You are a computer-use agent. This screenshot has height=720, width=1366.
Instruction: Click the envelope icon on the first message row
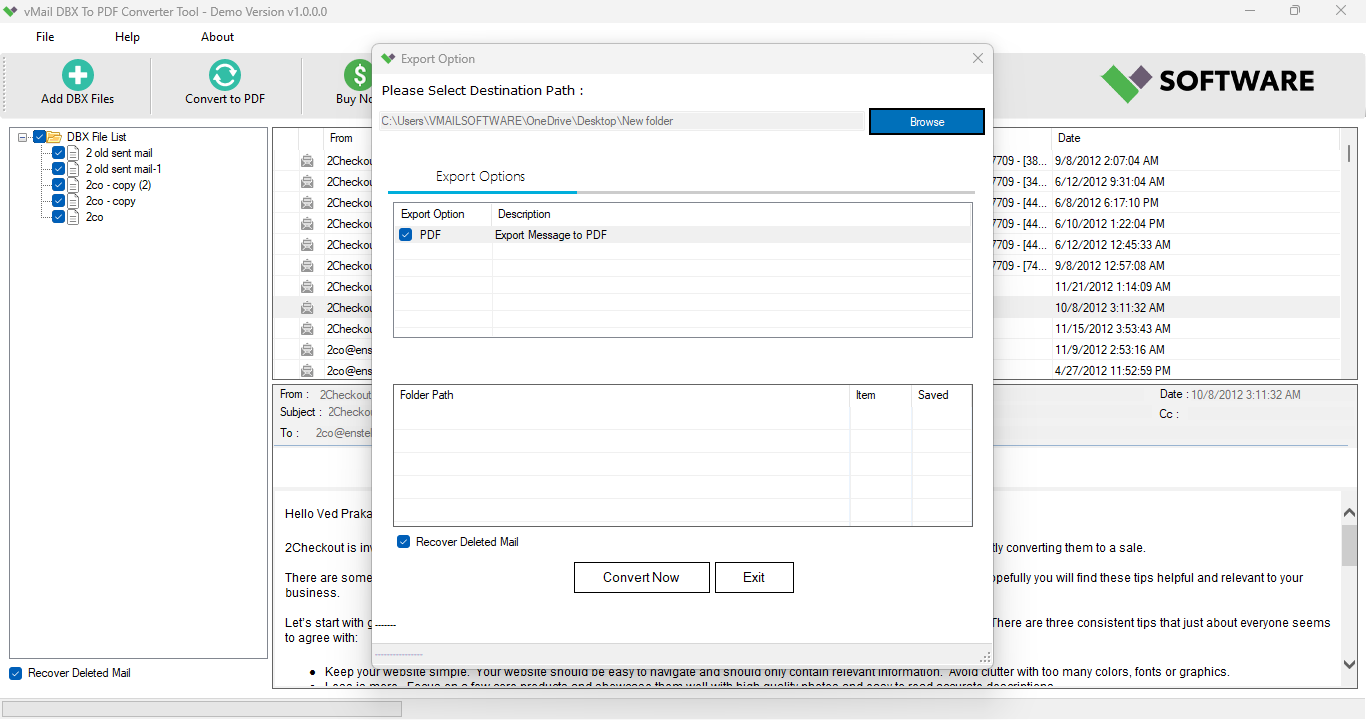(x=307, y=160)
